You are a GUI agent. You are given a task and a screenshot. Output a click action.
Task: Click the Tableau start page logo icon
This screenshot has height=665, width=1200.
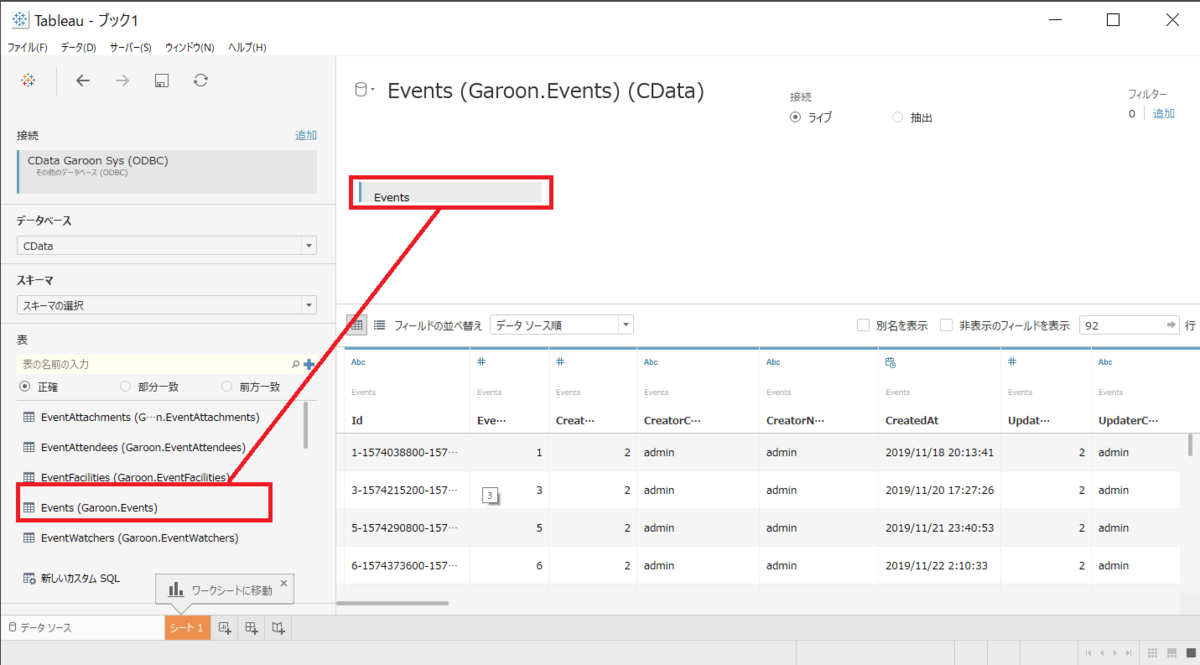coord(28,81)
